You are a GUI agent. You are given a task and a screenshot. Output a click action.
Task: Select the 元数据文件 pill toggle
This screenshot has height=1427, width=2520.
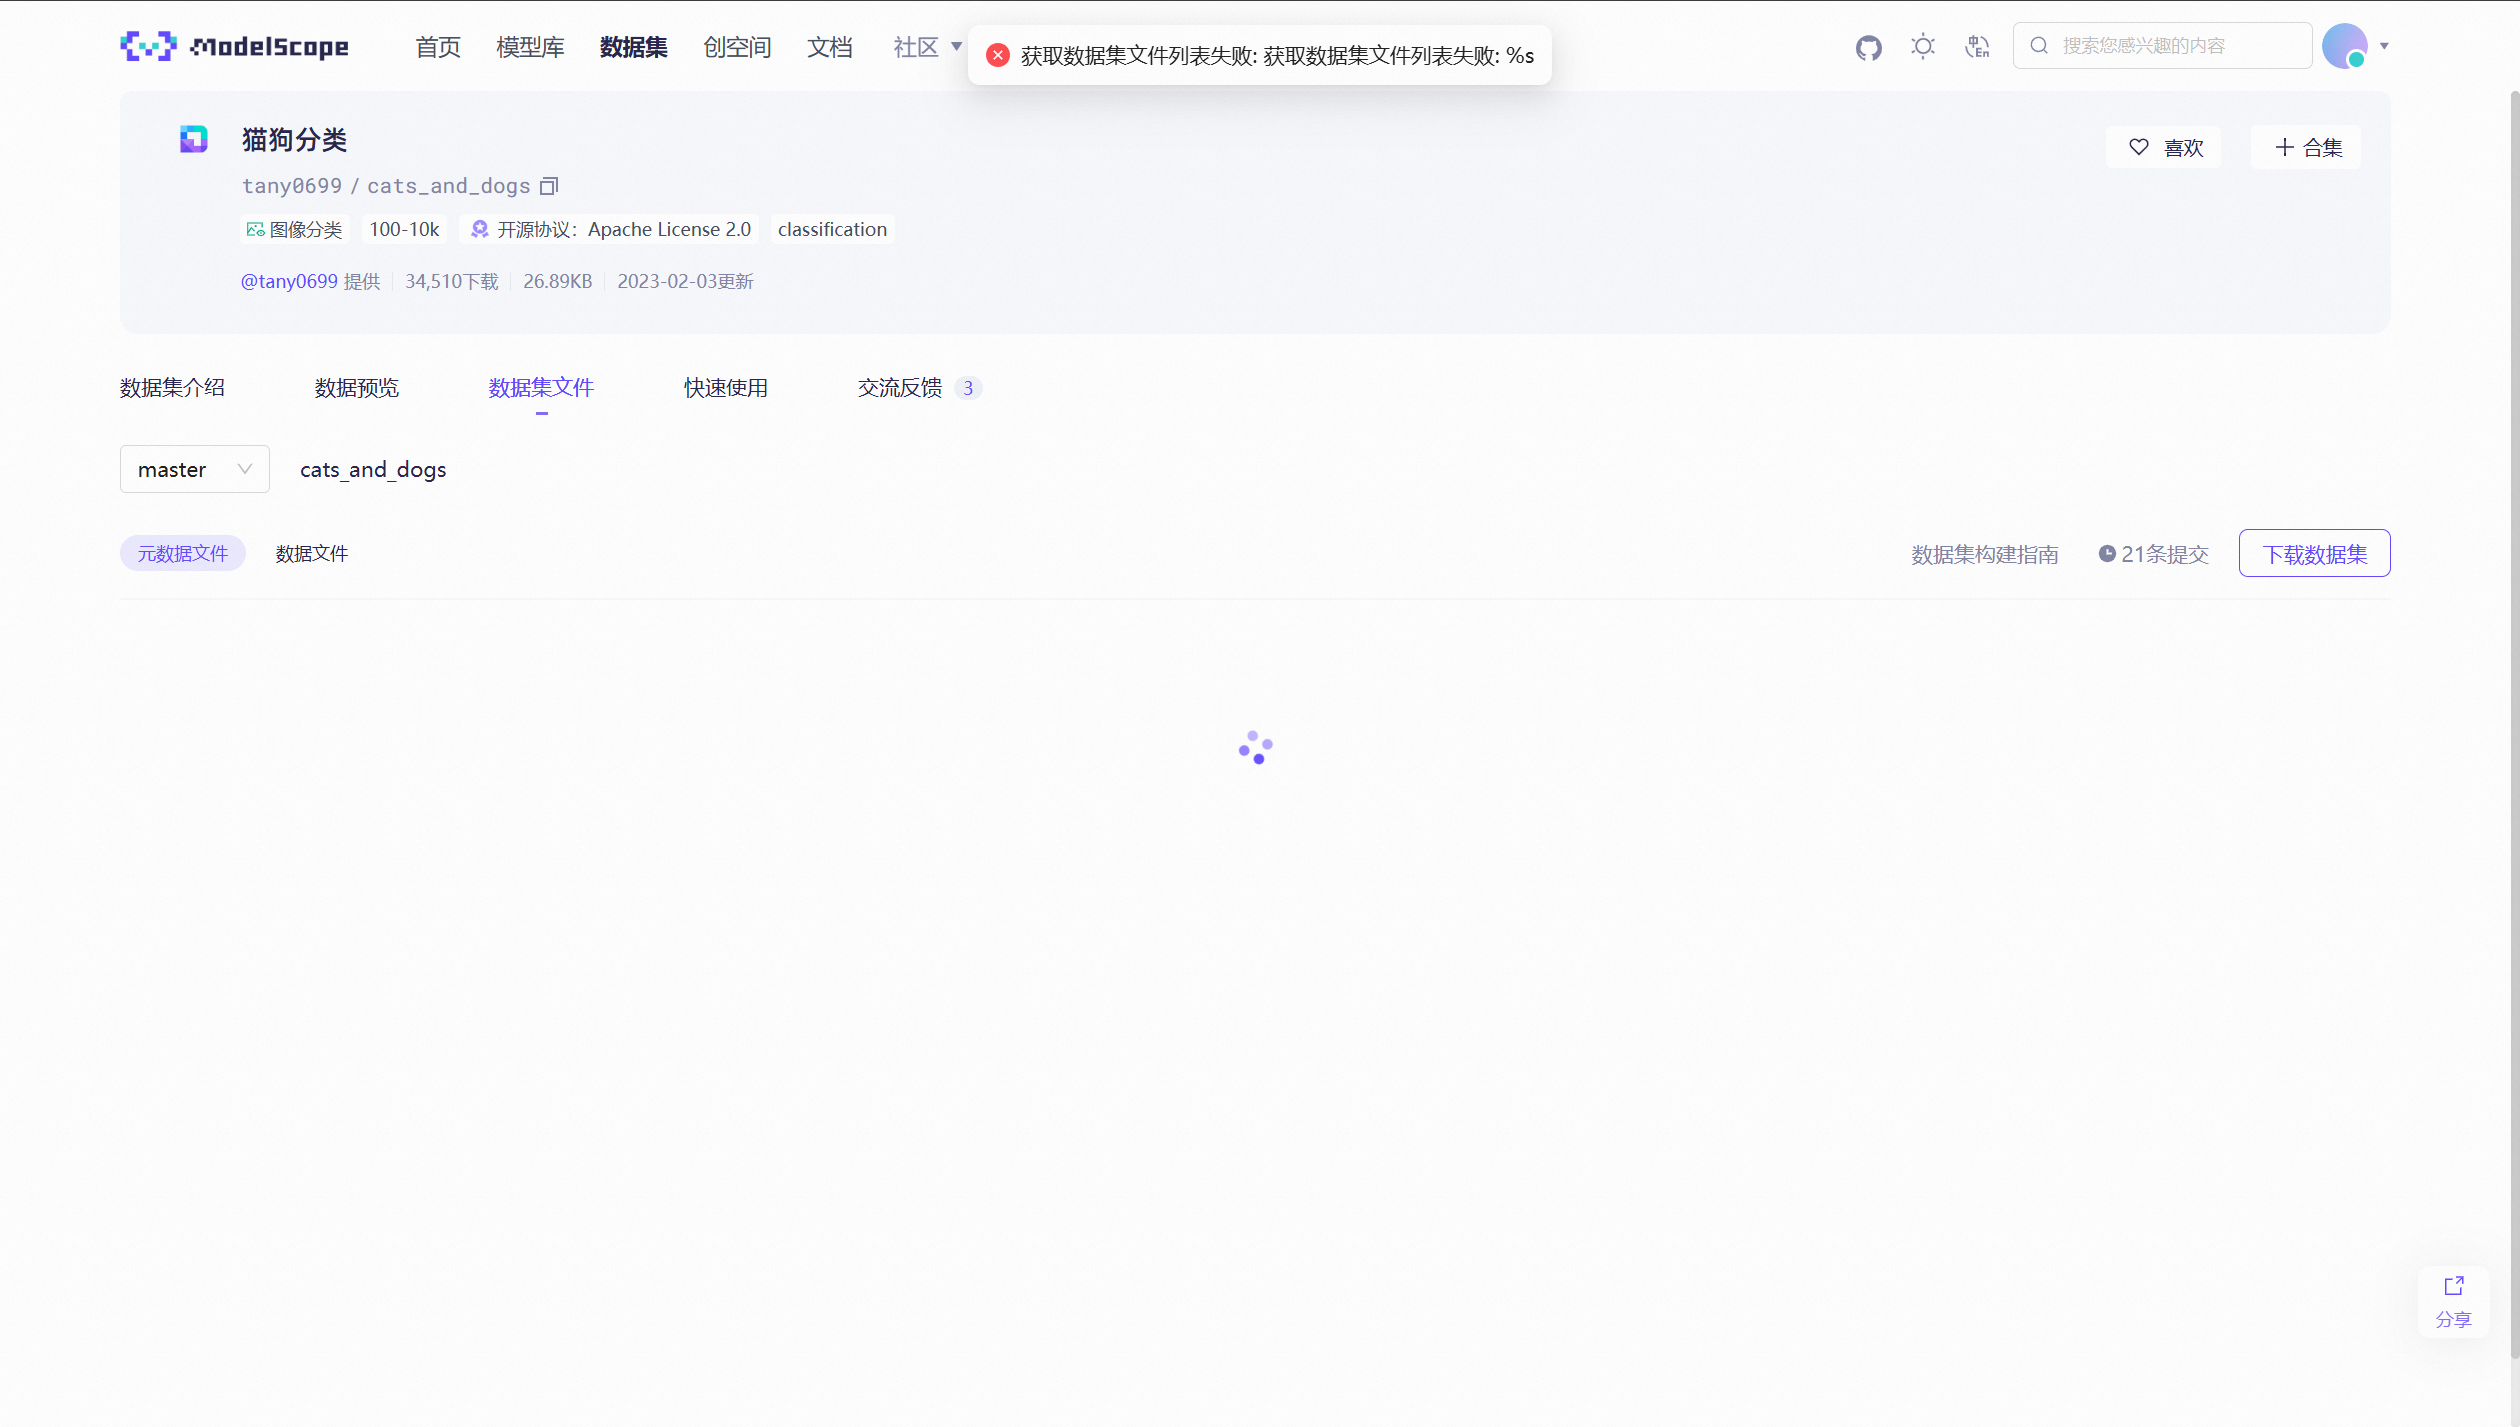(x=182, y=554)
